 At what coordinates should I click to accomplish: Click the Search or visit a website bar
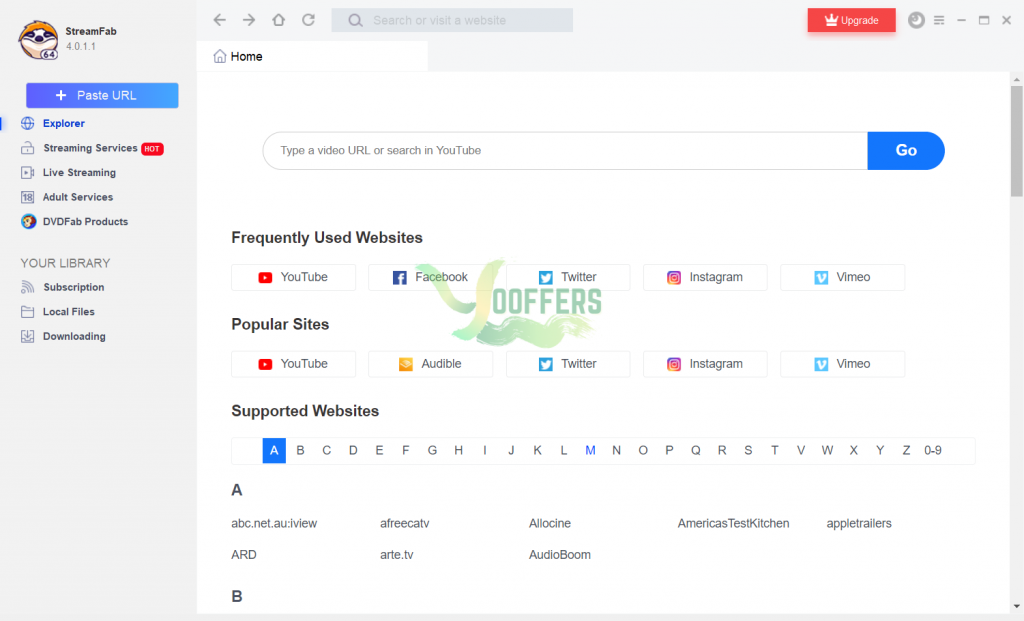click(x=452, y=20)
